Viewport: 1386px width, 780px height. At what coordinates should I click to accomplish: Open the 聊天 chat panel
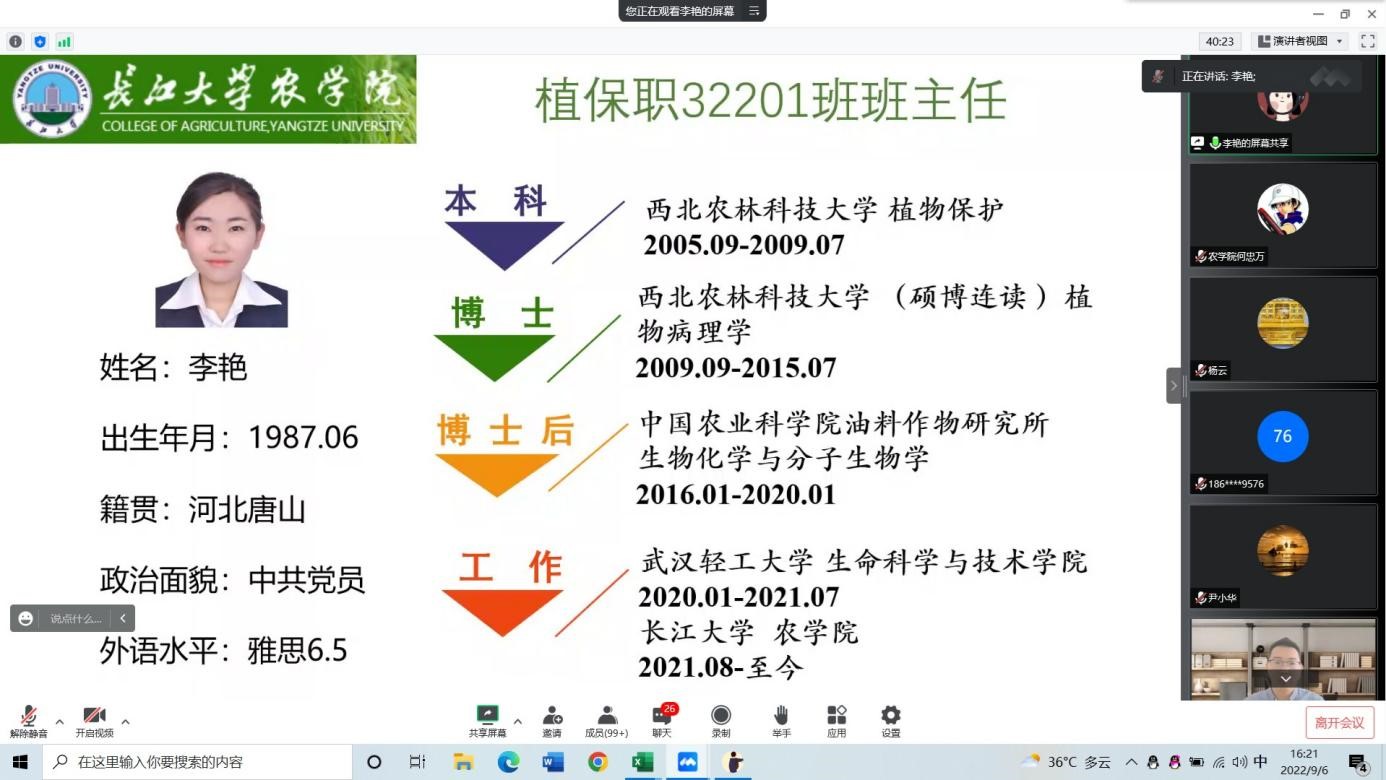(662, 715)
